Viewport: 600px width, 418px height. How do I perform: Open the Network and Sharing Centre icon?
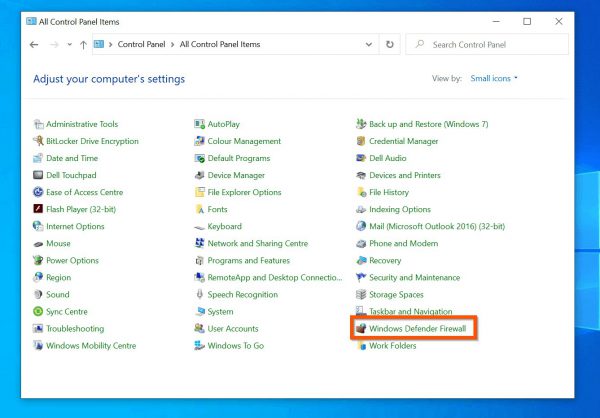[200, 244]
